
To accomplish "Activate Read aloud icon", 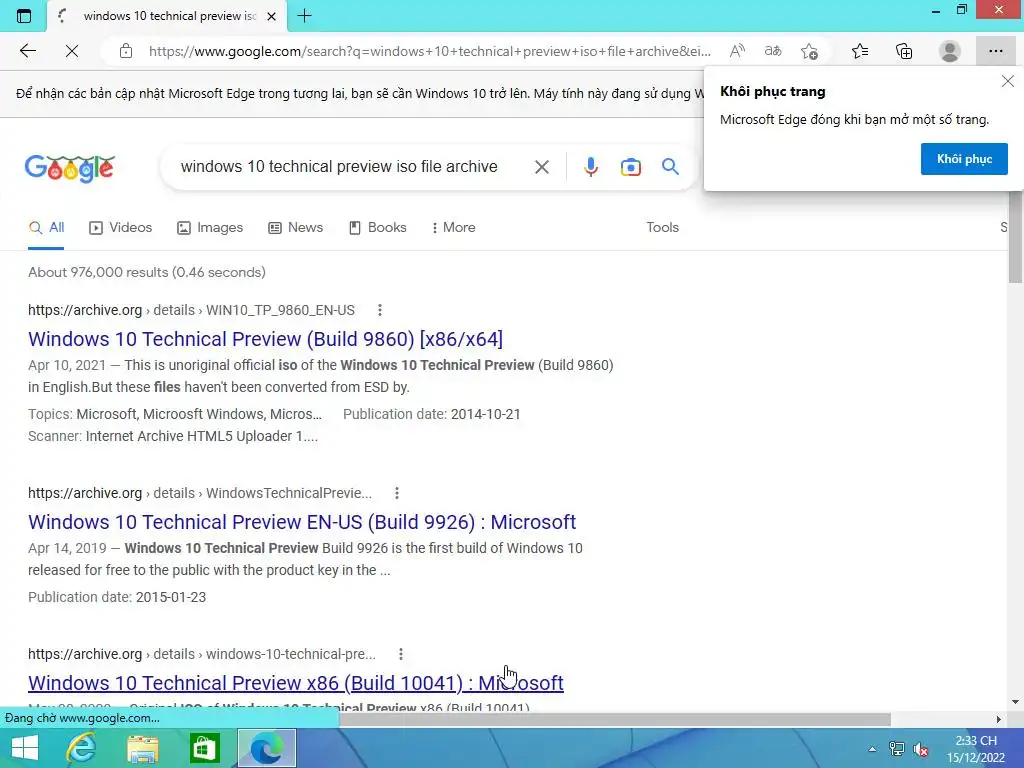I will pyautogui.click(x=737, y=51).
